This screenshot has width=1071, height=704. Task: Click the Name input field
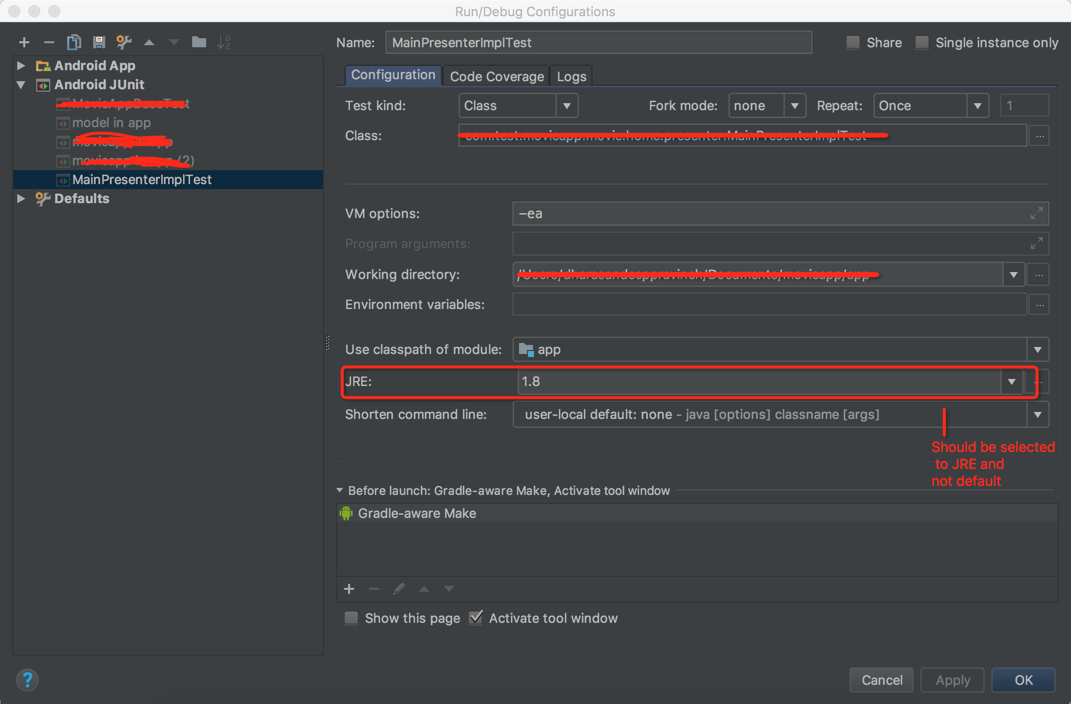tap(598, 42)
